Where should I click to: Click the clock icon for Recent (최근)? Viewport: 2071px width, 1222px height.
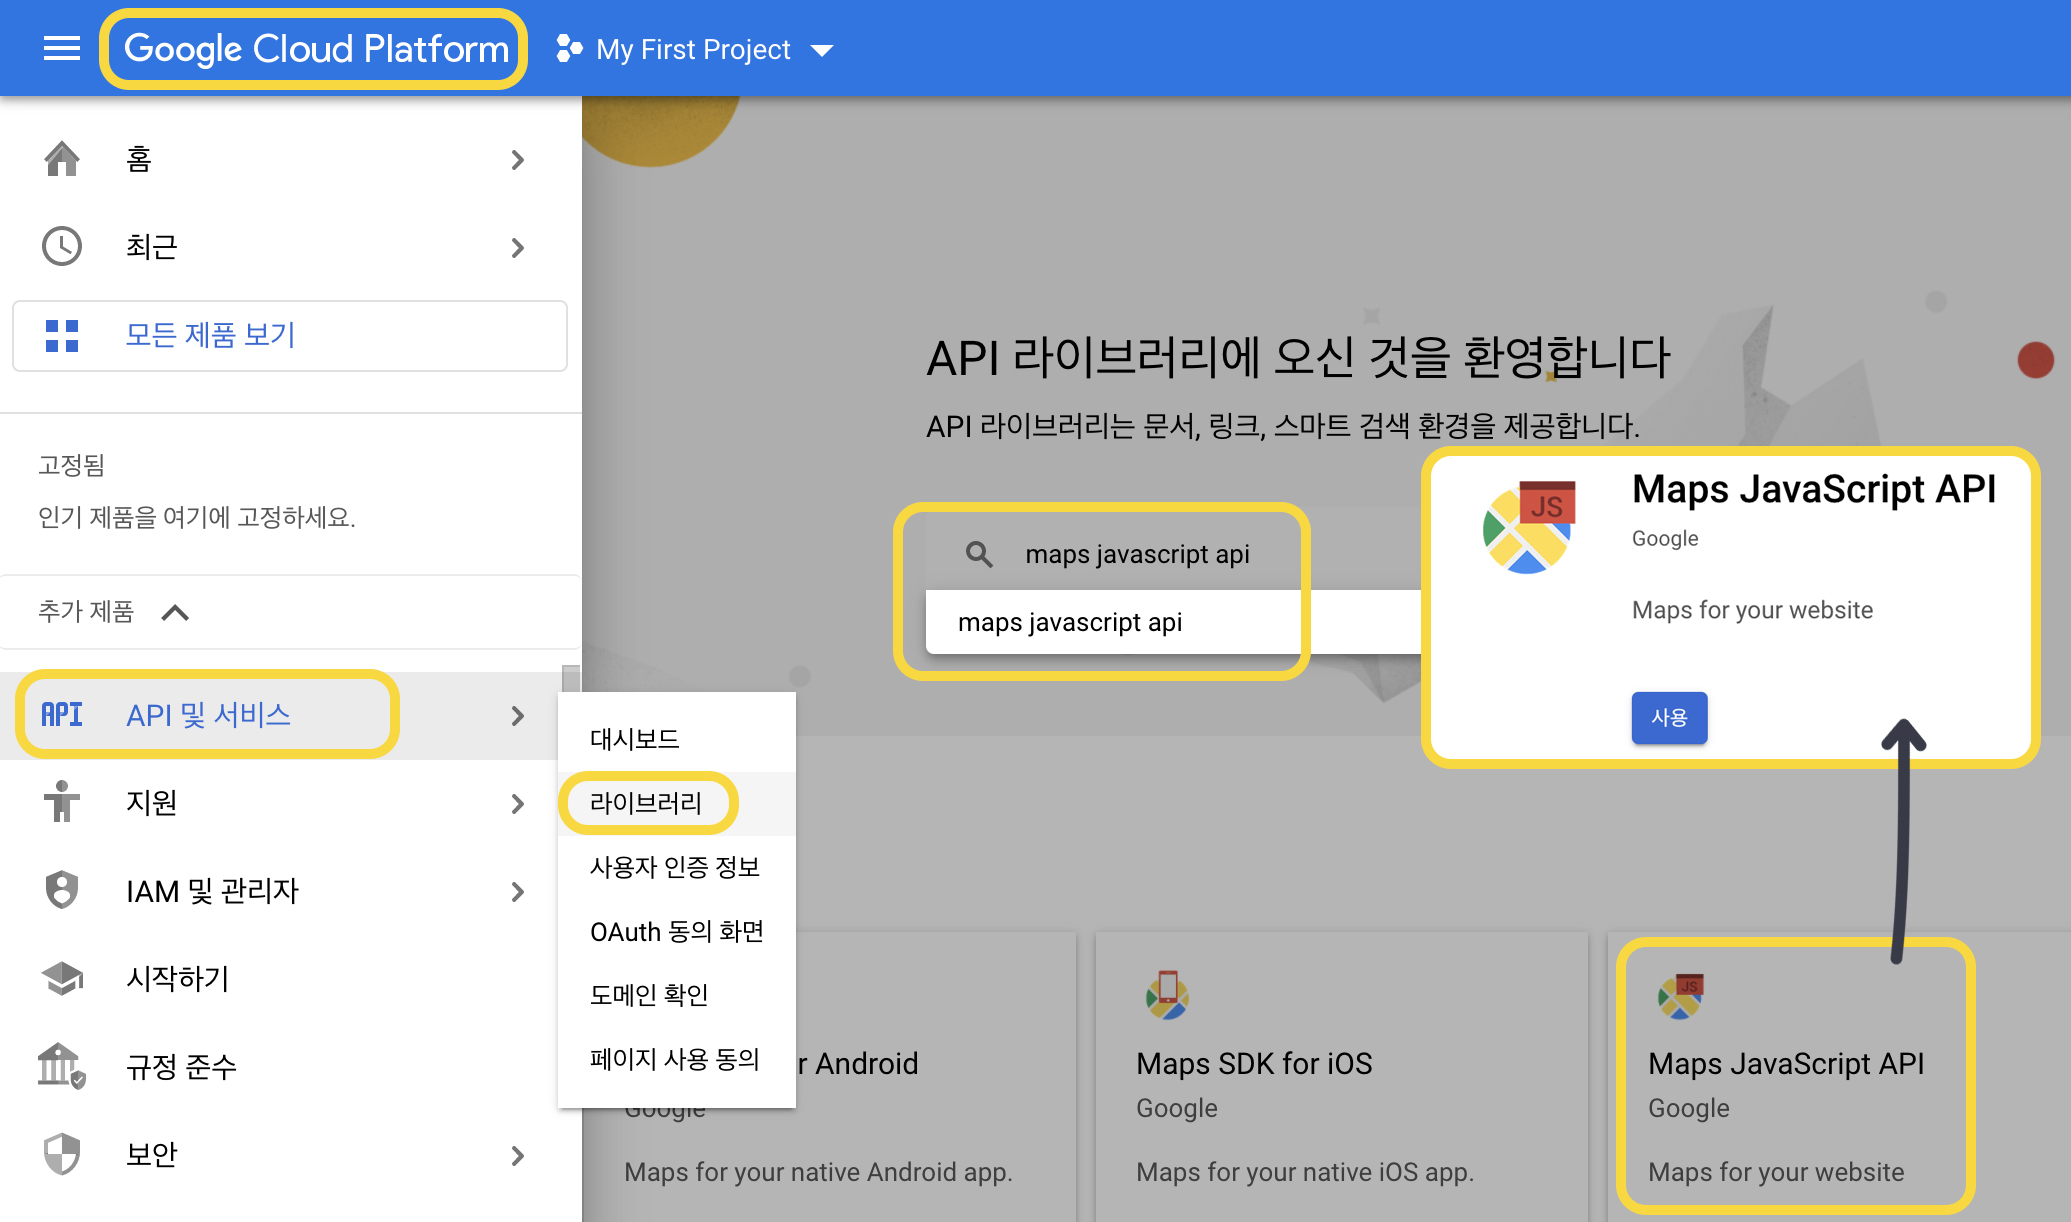point(62,246)
